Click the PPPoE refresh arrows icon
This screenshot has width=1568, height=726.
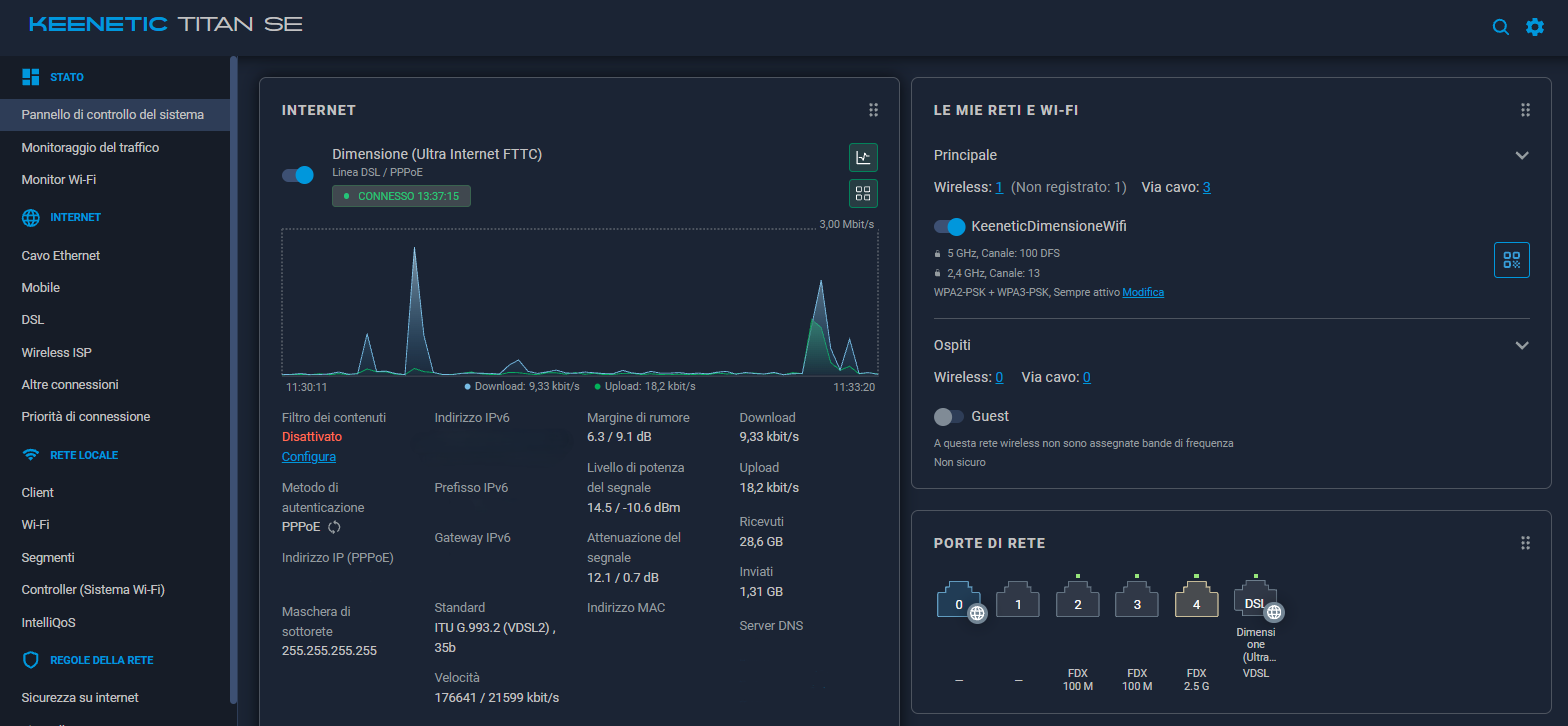(x=335, y=527)
